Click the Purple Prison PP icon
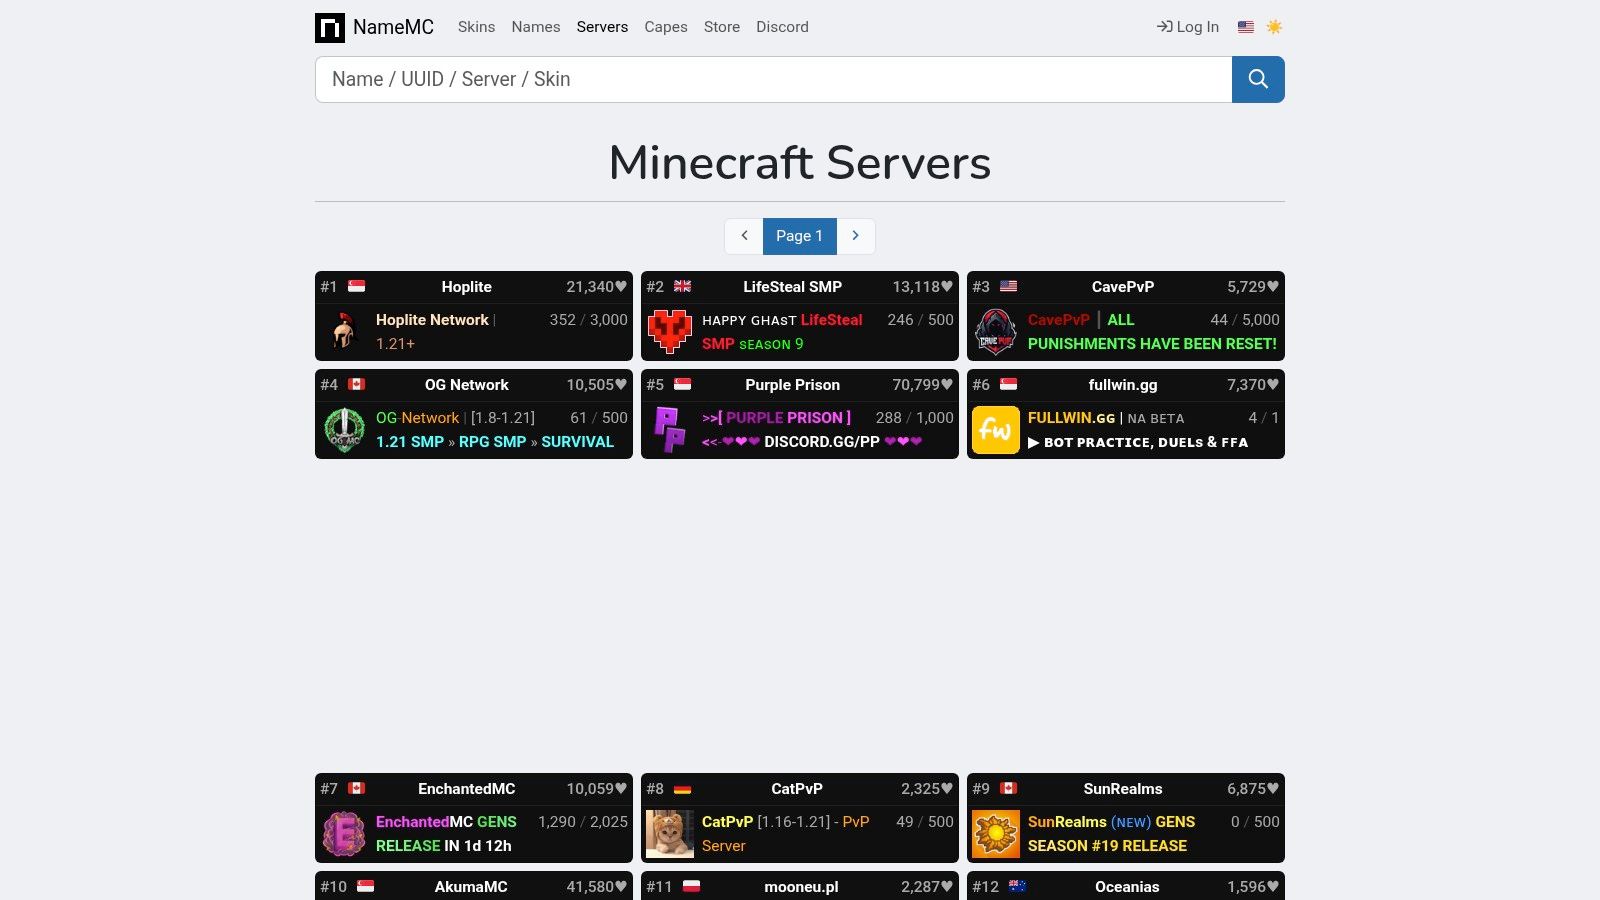The height and width of the screenshot is (900, 1600). pos(670,429)
